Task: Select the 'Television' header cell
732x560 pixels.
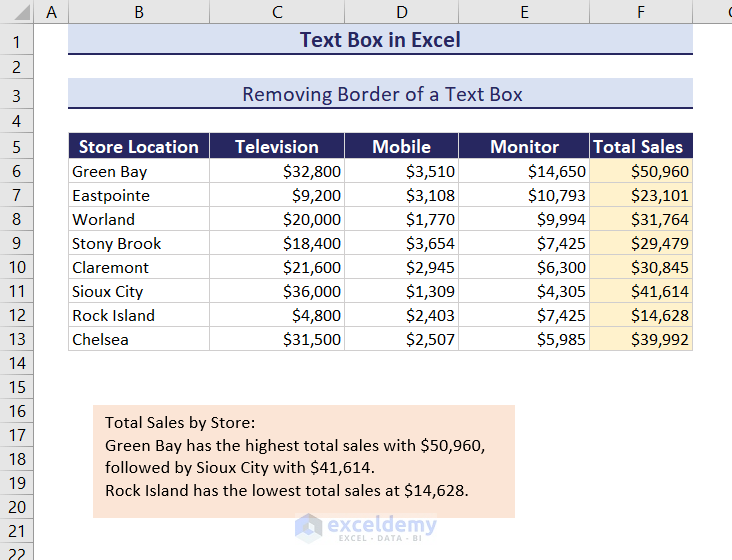Action: coord(277,147)
